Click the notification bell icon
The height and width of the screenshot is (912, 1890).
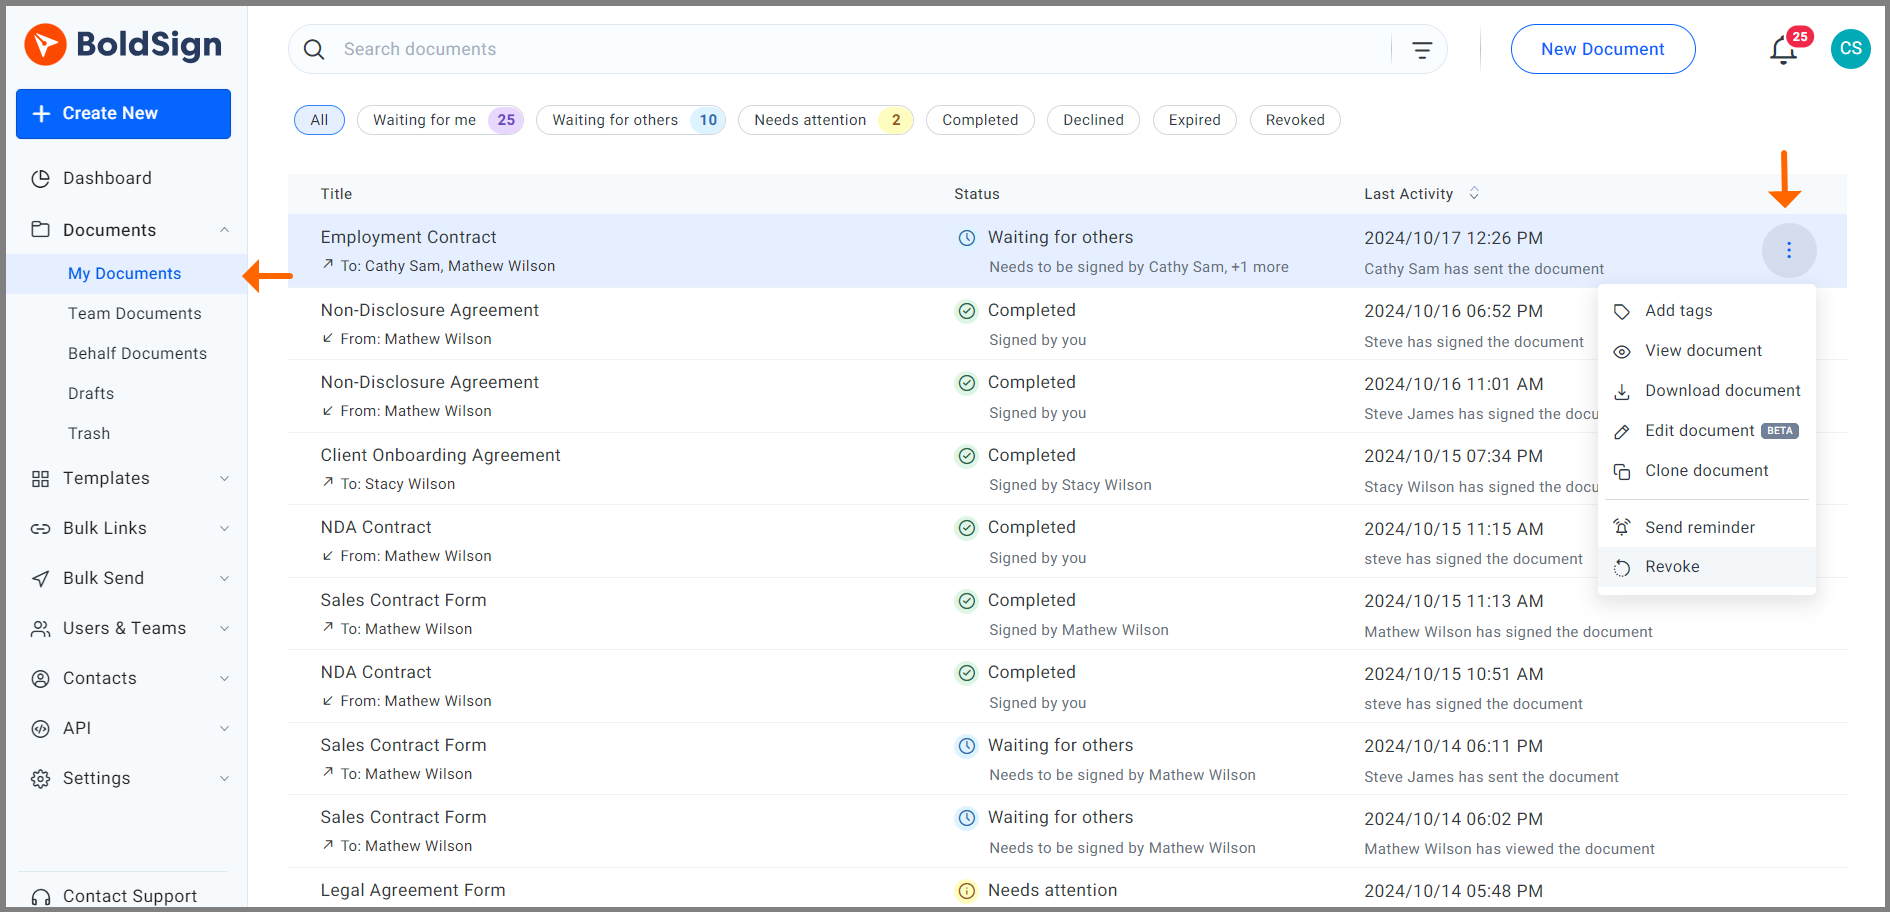tap(1783, 50)
